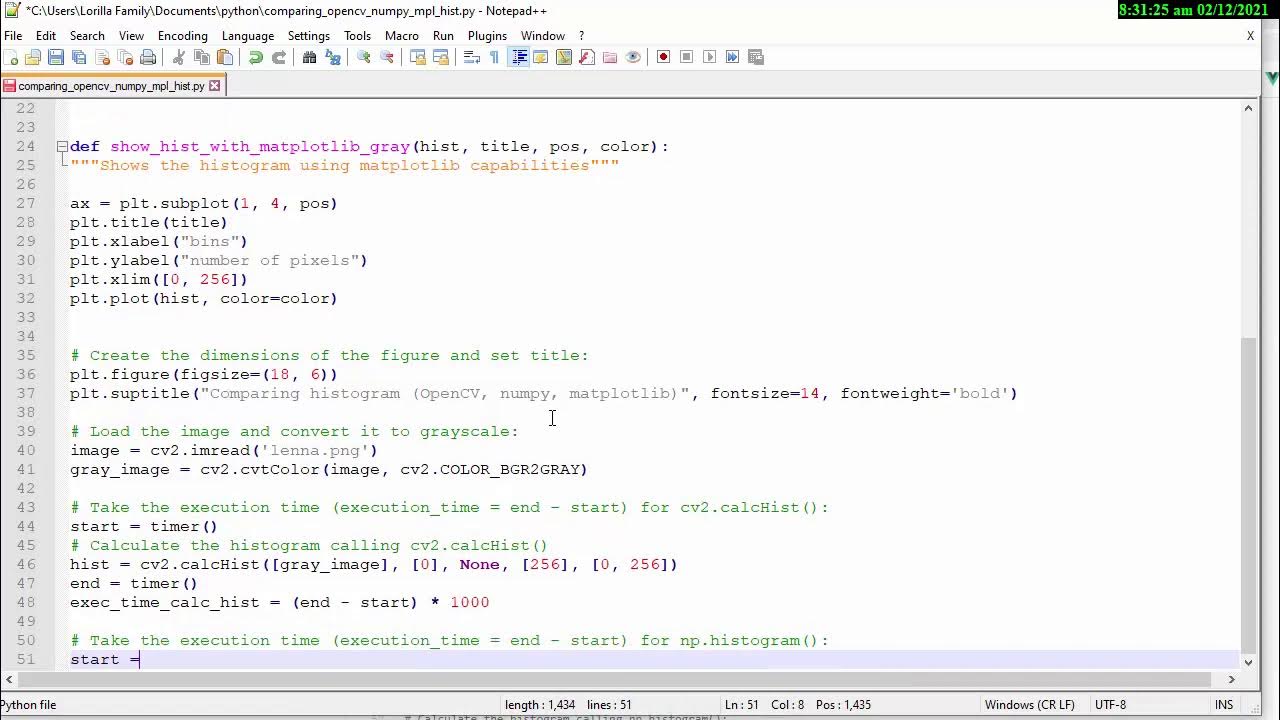Image resolution: width=1280 pixels, height=720 pixels.
Task: Open the View menu
Action: pyautogui.click(x=131, y=35)
